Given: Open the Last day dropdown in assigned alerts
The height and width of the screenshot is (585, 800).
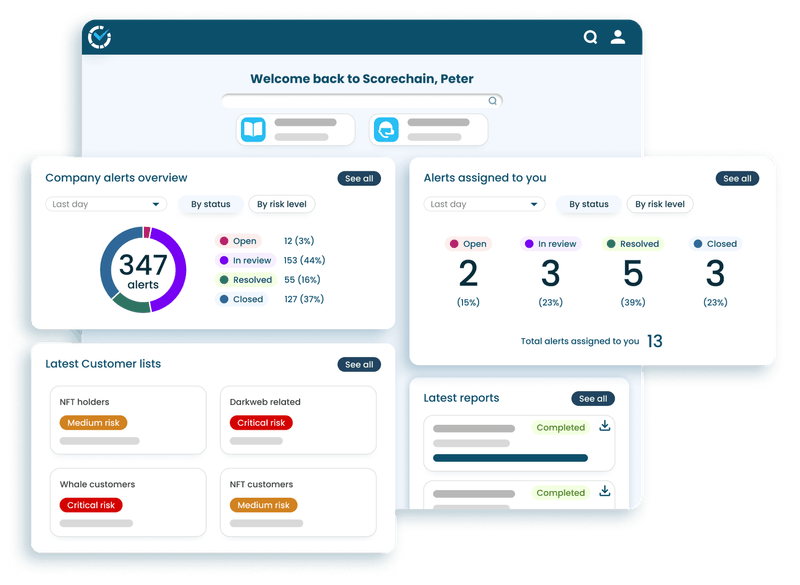Looking at the screenshot, I should point(482,204).
